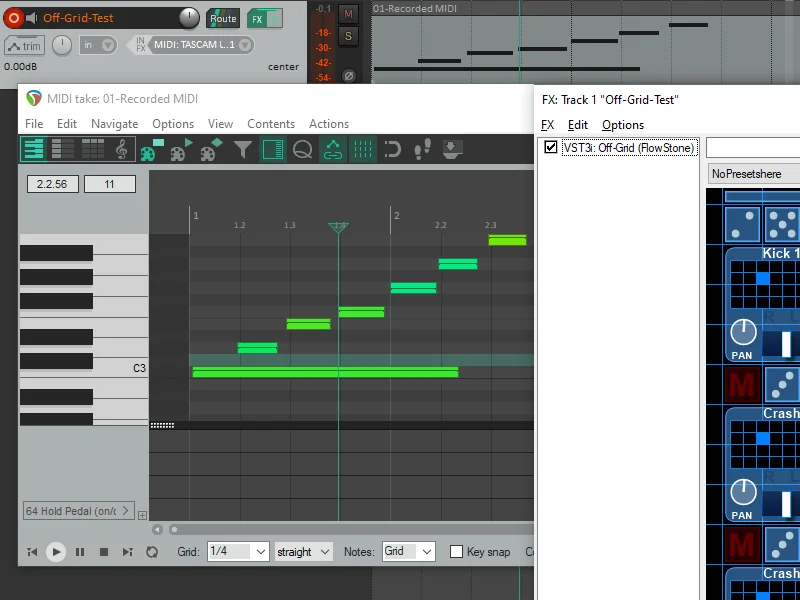Open the MIDI editor filter funnel icon
The width and height of the screenshot is (800, 600).
pyautogui.click(x=242, y=150)
